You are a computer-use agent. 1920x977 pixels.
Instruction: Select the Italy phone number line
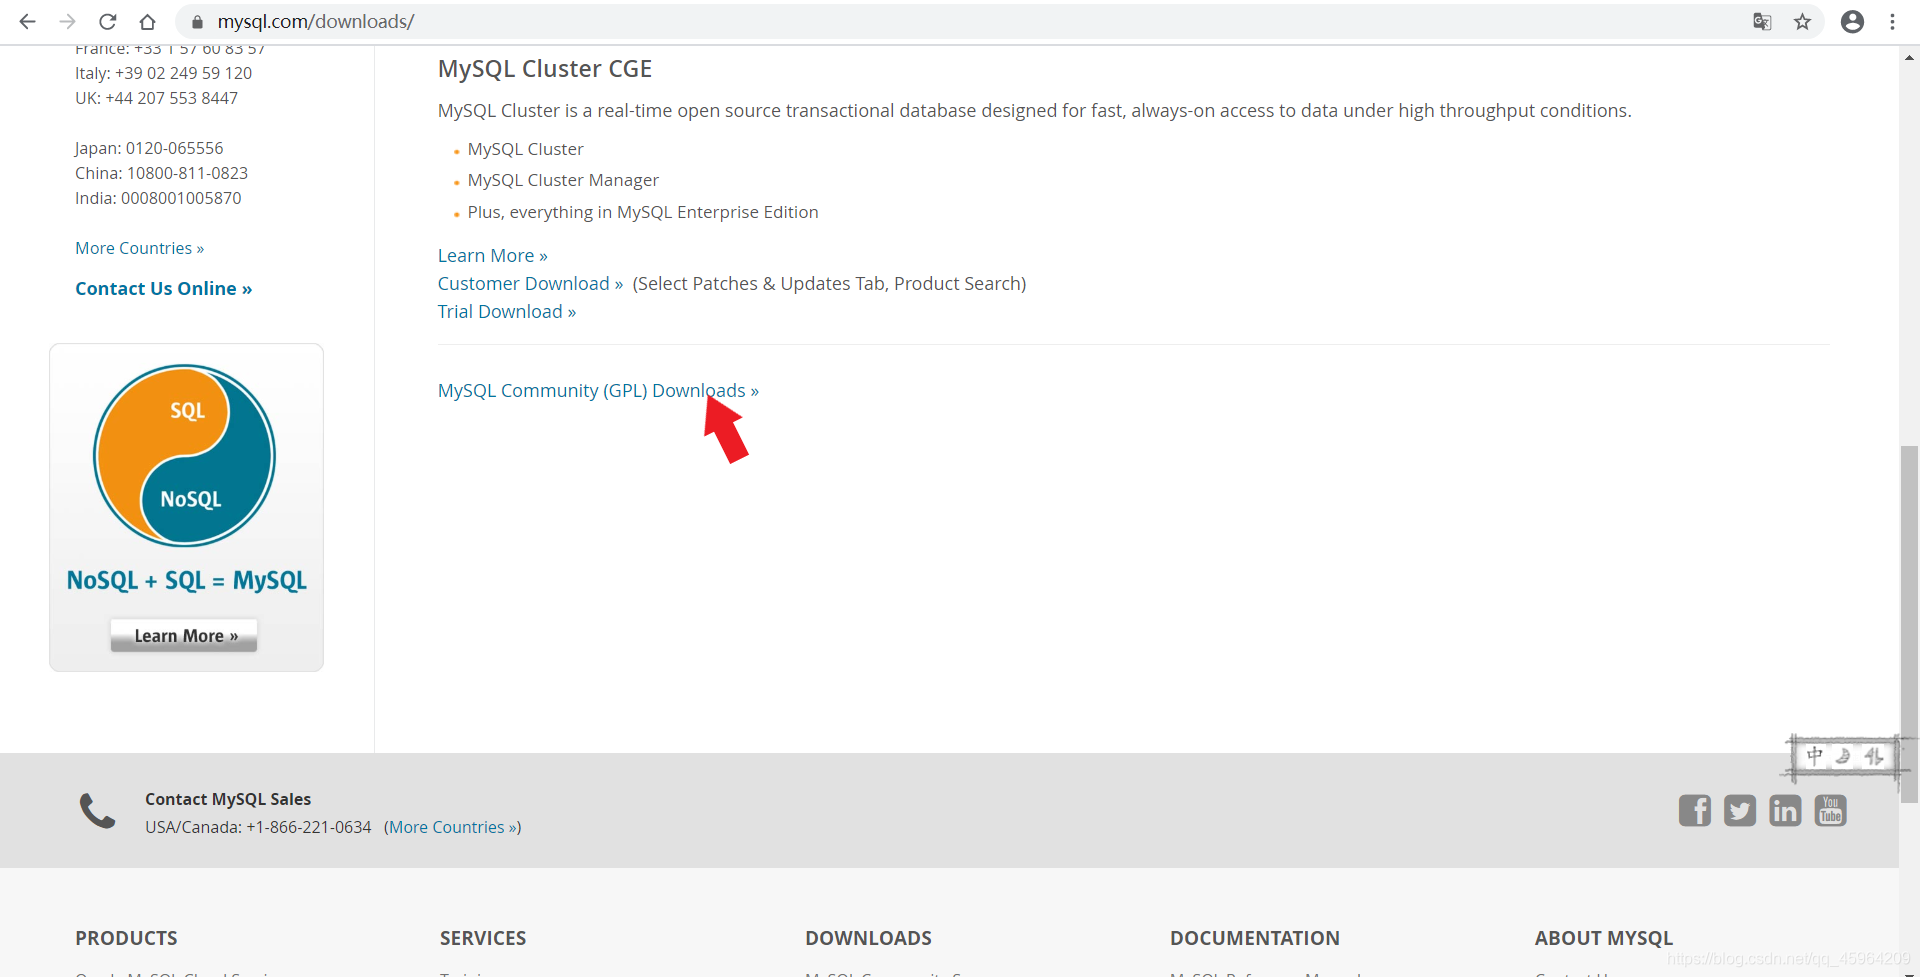click(x=163, y=73)
